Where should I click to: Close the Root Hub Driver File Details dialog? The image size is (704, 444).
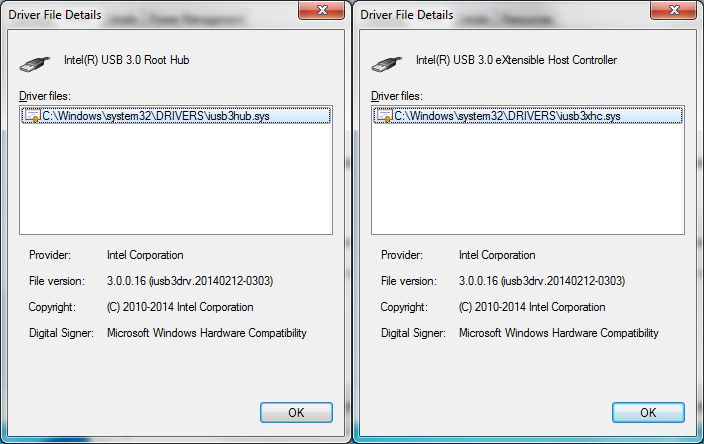click(x=321, y=10)
